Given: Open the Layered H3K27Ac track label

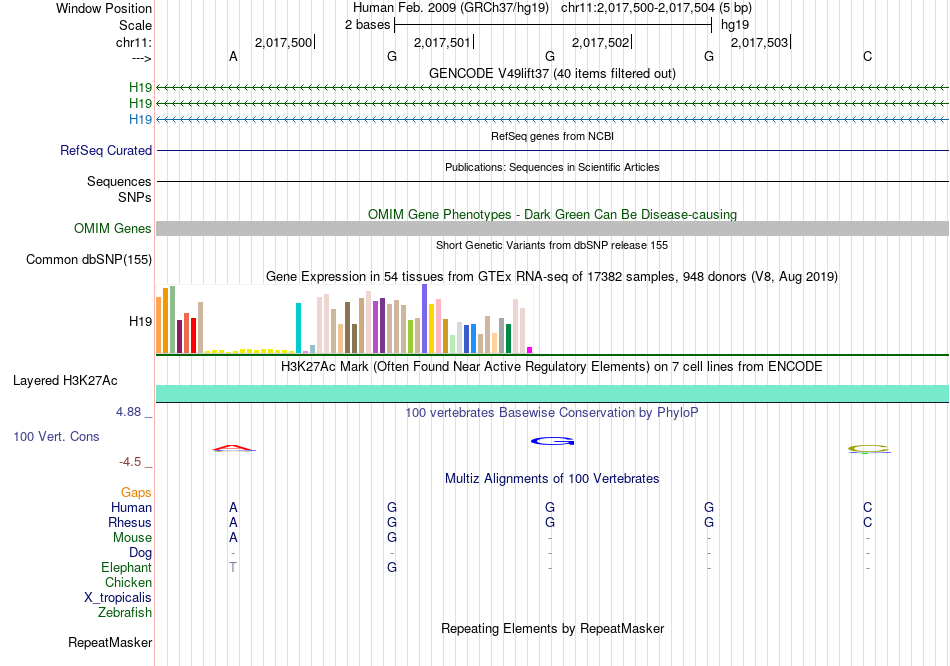Looking at the screenshot, I should (x=65, y=381).
